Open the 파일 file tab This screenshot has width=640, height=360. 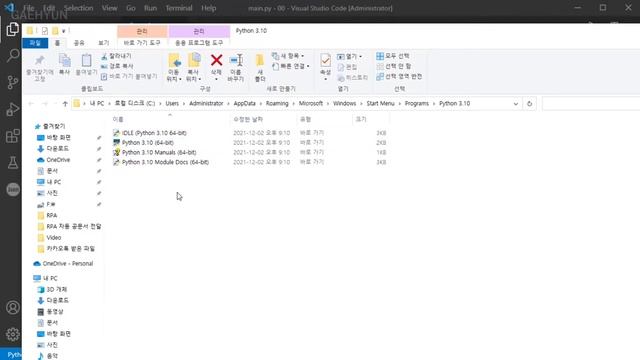point(35,43)
